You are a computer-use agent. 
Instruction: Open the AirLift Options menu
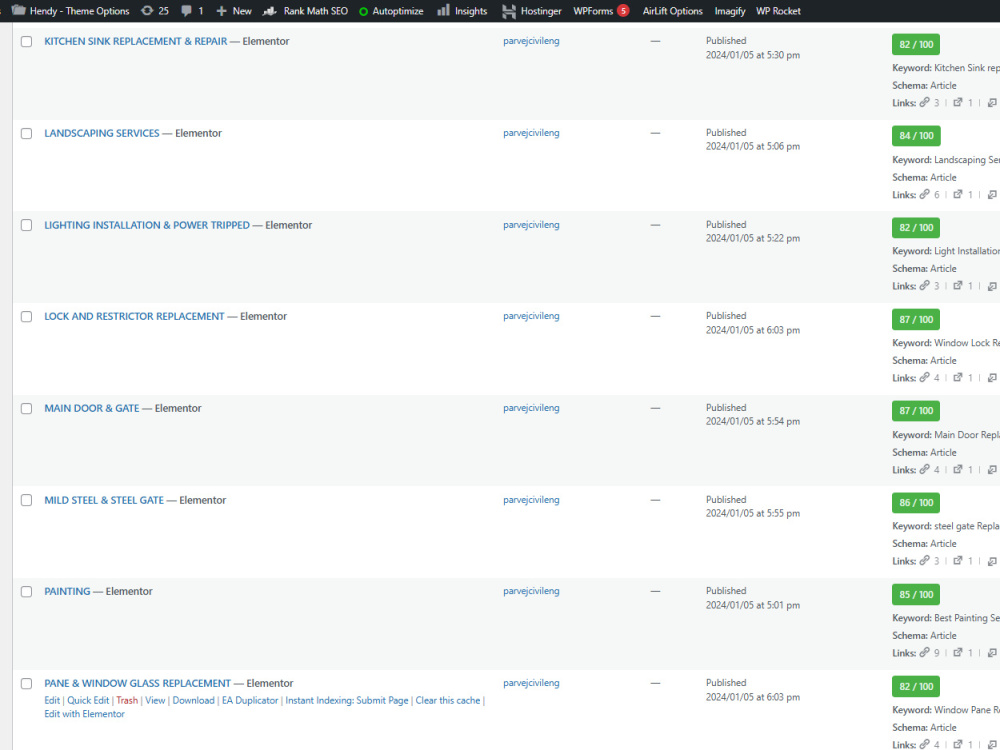(672, 11)
